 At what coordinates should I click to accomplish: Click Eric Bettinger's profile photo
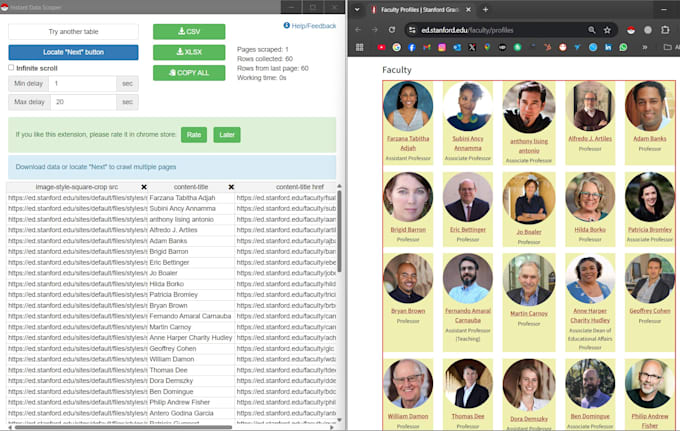point(468,197)
